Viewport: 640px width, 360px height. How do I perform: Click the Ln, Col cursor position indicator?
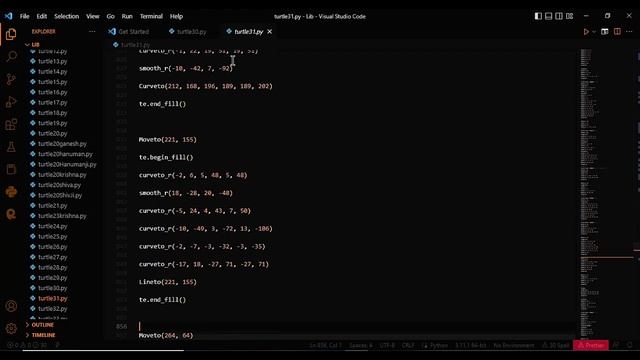[x=325, y=345]
